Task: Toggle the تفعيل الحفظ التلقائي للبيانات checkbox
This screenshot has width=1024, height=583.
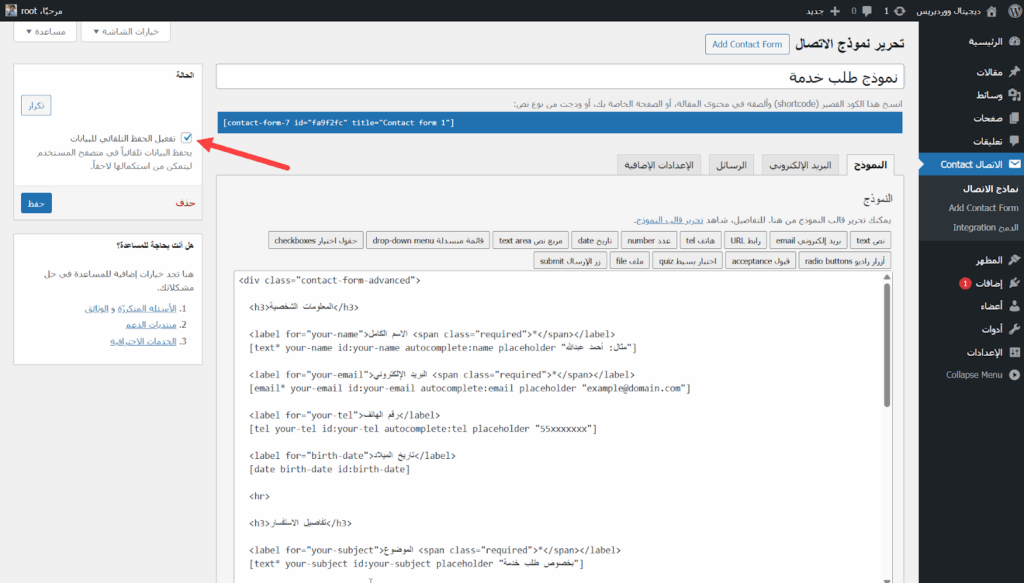Action: click(187, 138)
